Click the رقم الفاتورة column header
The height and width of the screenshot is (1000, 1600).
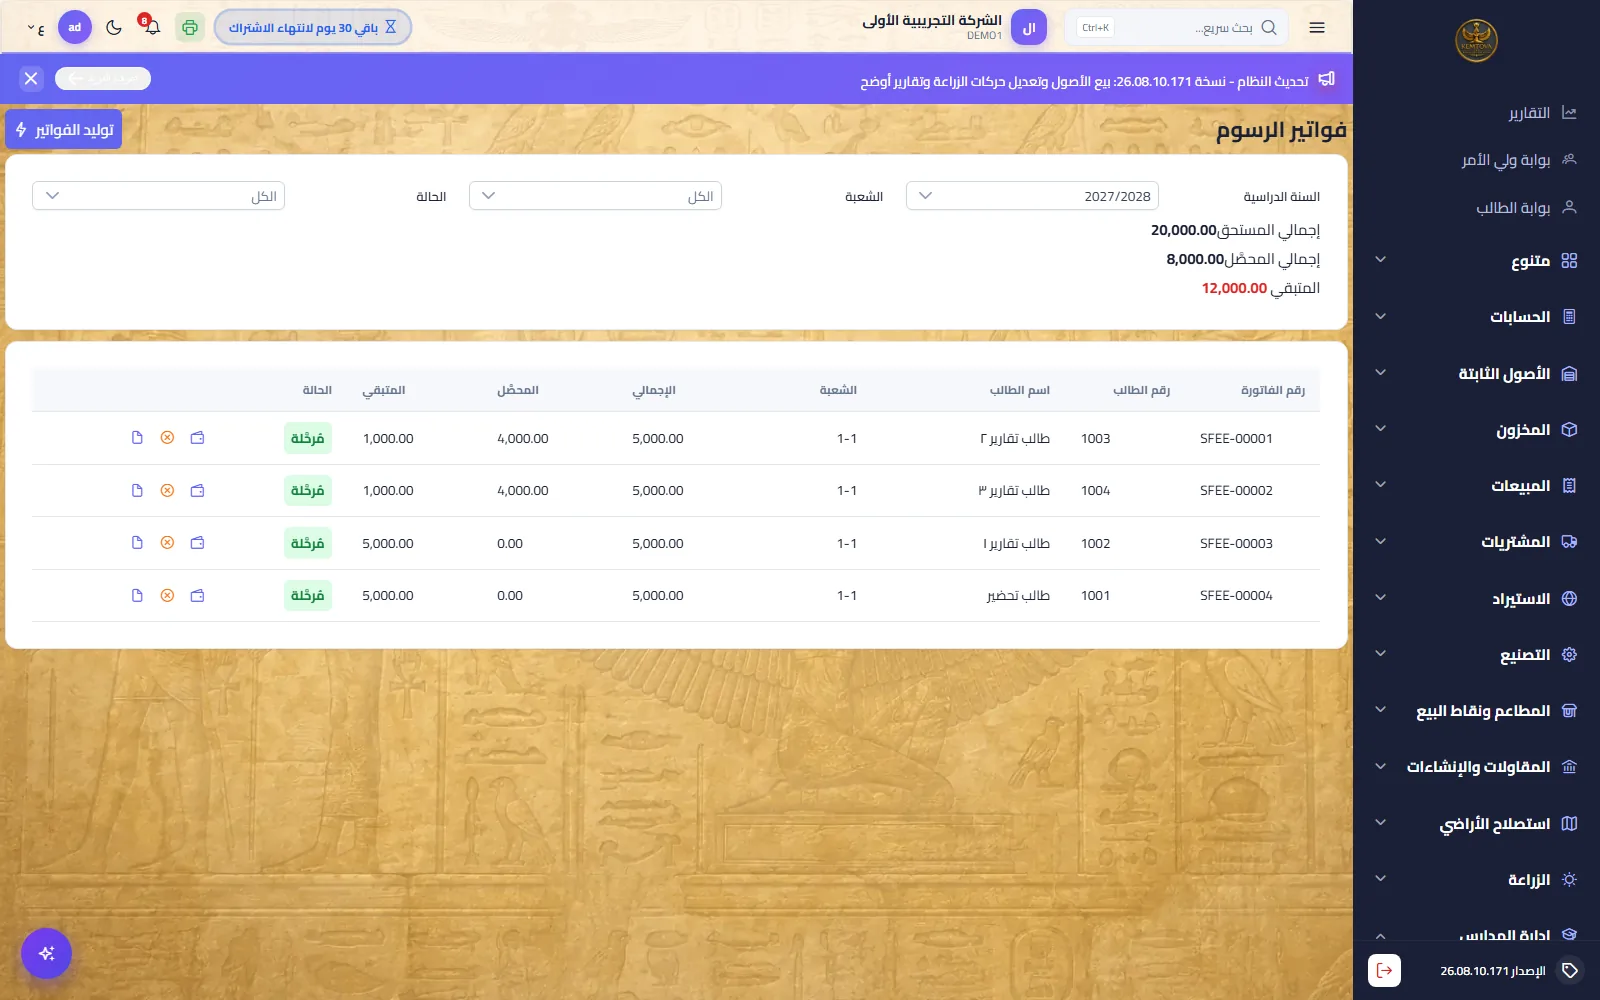[1273, 390]
